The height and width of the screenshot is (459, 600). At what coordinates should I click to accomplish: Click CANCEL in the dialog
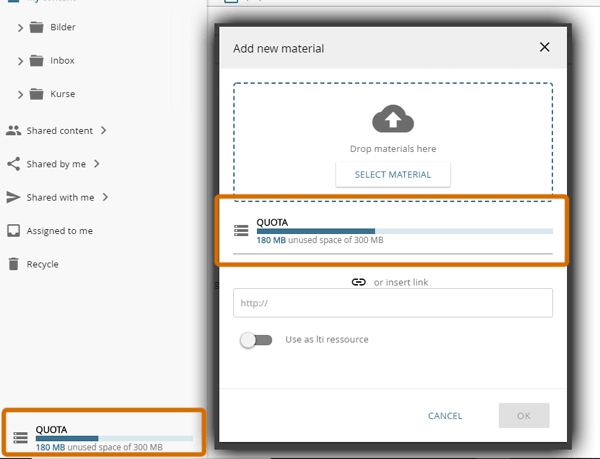(445, 416)
